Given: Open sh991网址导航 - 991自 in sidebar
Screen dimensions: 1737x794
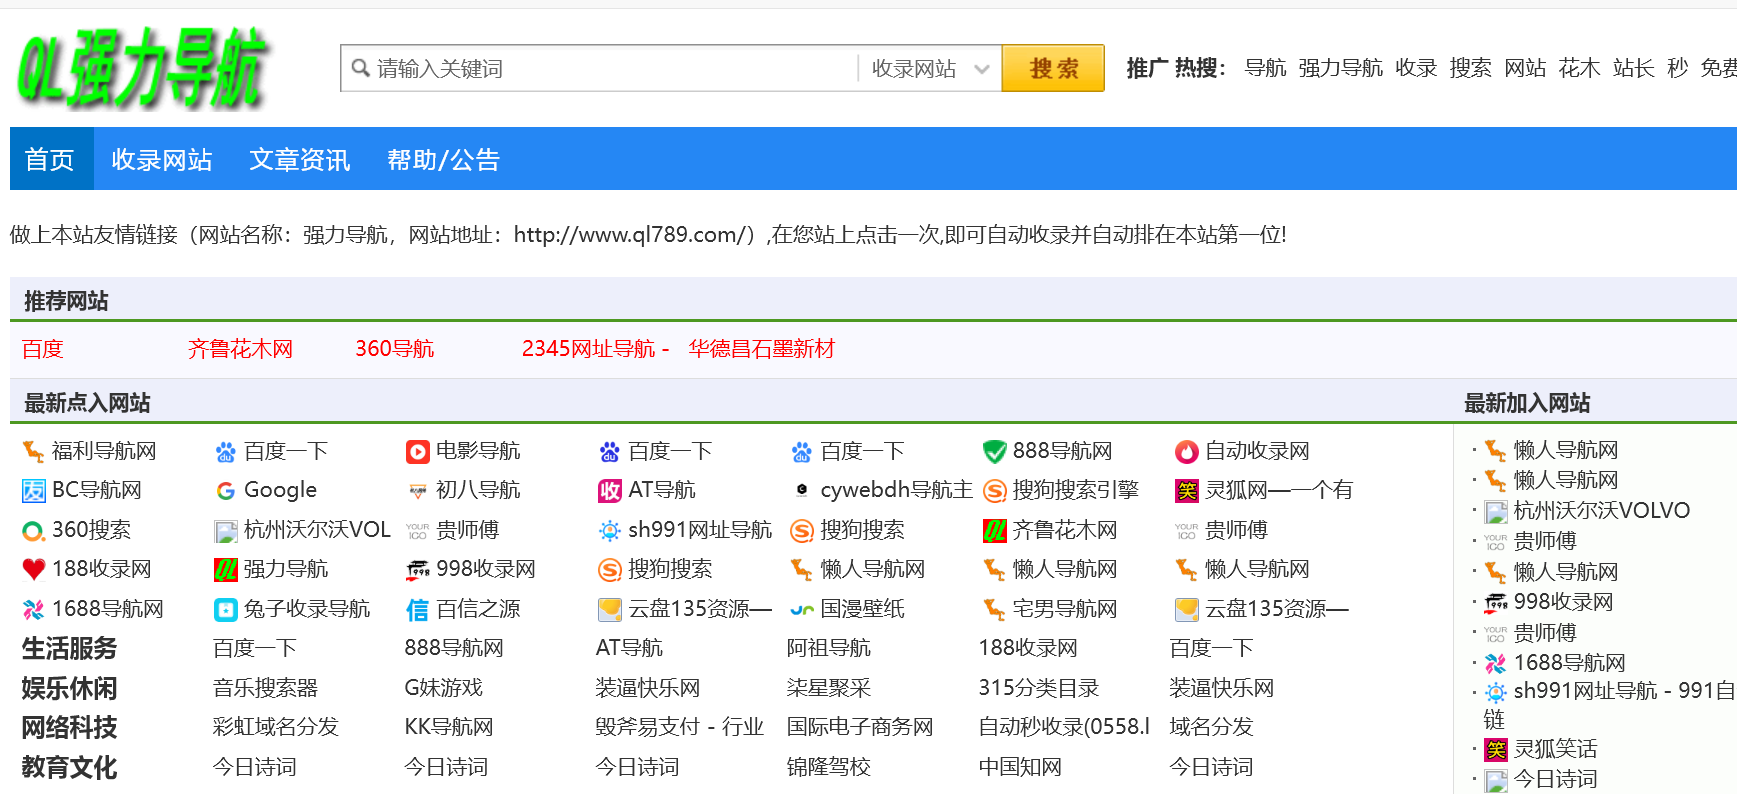Looking at the screenshot, I should [1625, 691].
